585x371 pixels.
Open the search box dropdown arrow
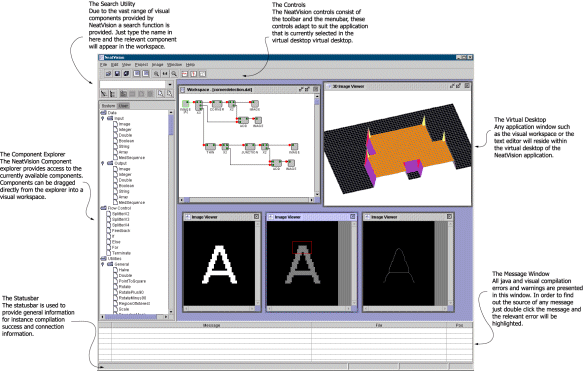coord(170,85)
